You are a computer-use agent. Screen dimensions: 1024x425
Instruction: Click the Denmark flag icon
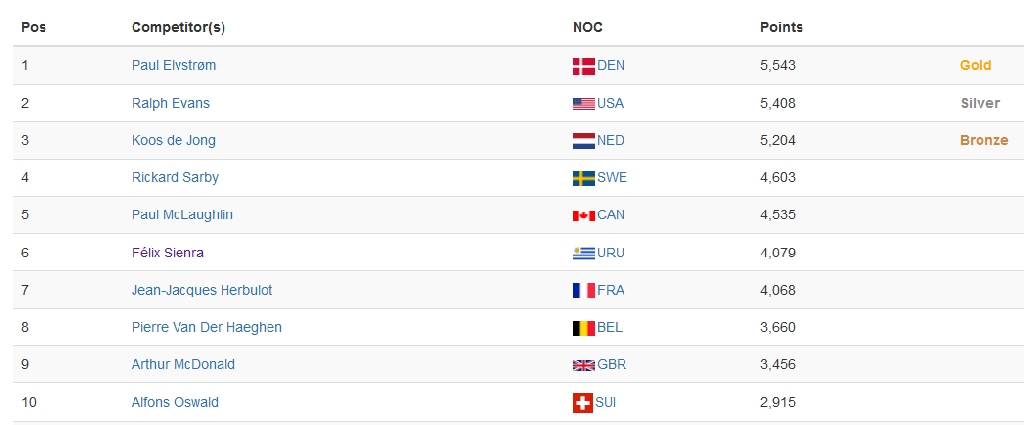(x=583, y=66)
